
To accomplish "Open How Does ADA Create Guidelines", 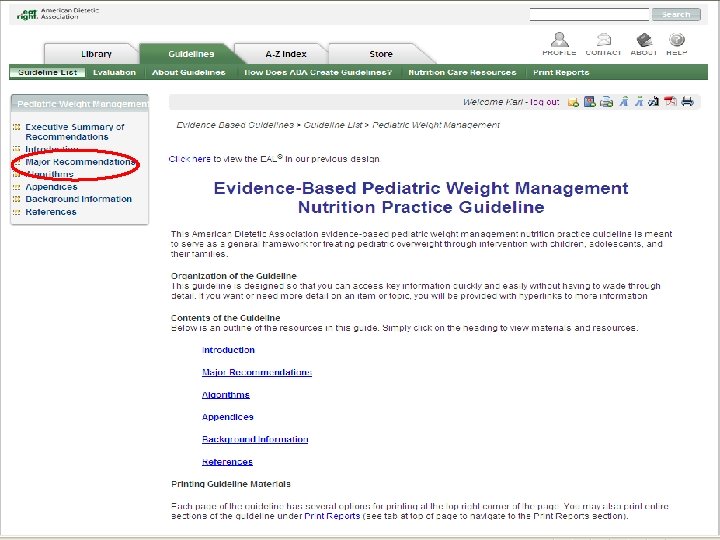I will pyautogui.click(x=318, y=73).
